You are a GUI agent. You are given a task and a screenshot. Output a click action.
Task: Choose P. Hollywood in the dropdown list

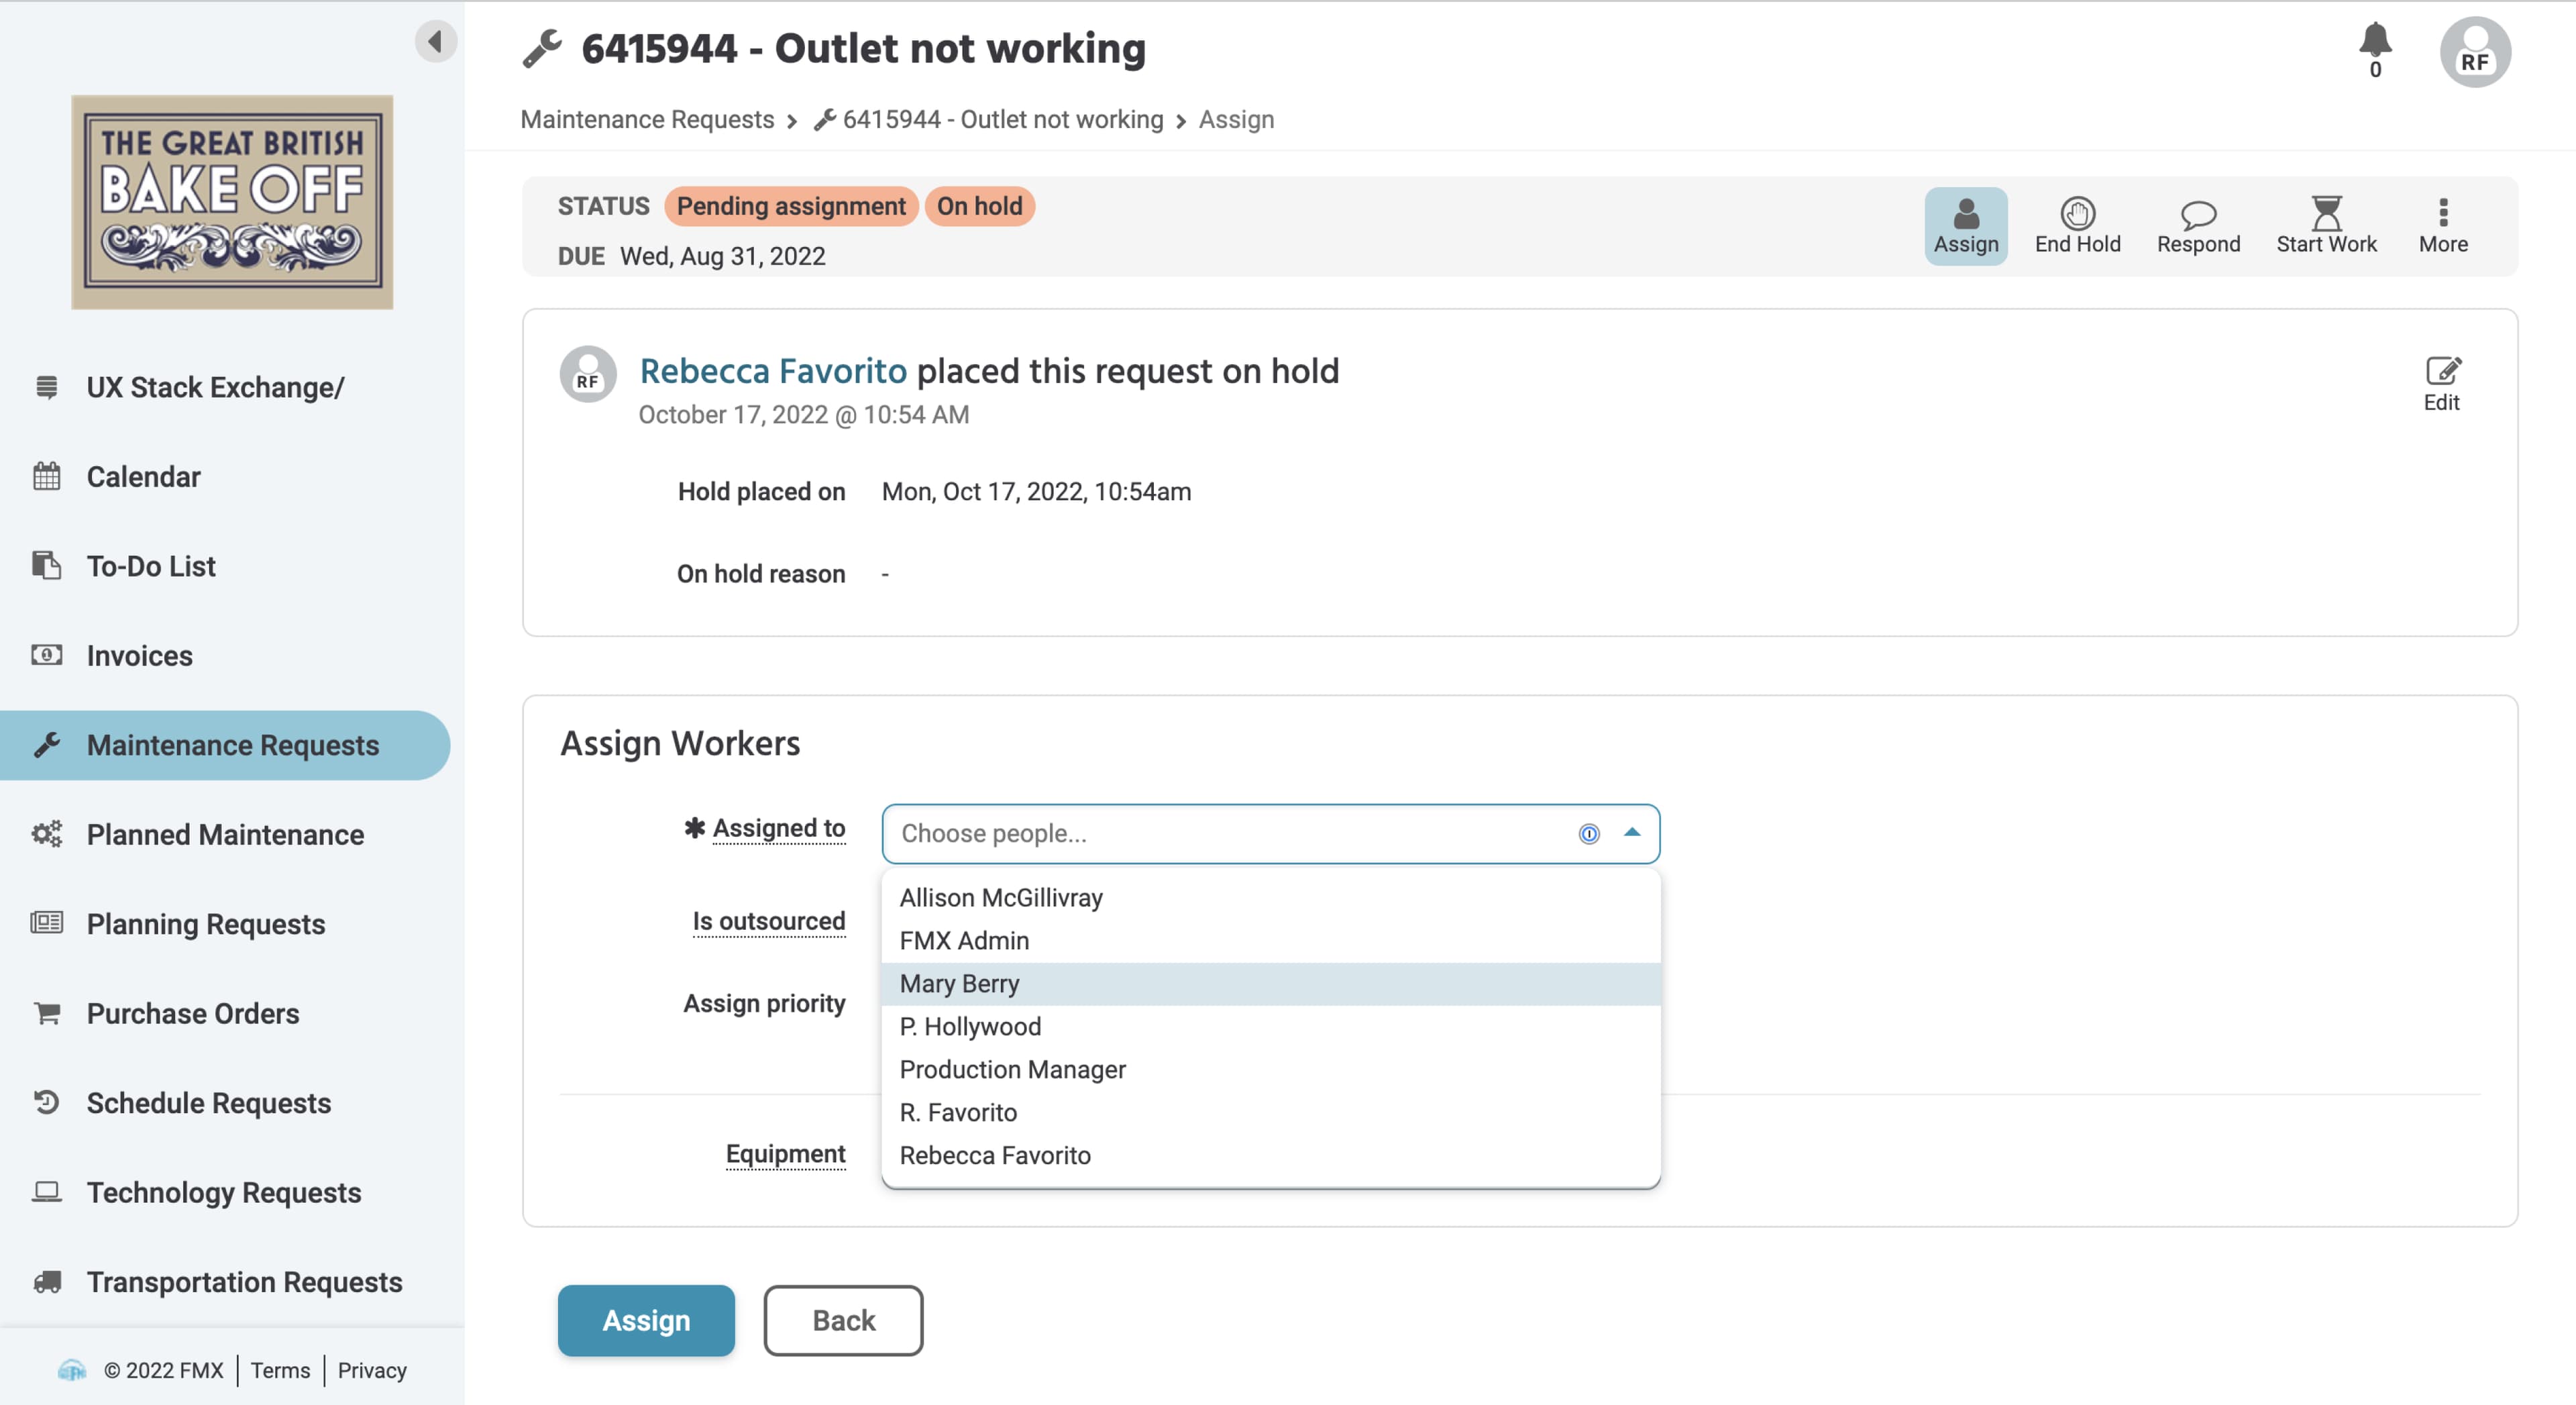(x=970, y=1026)
